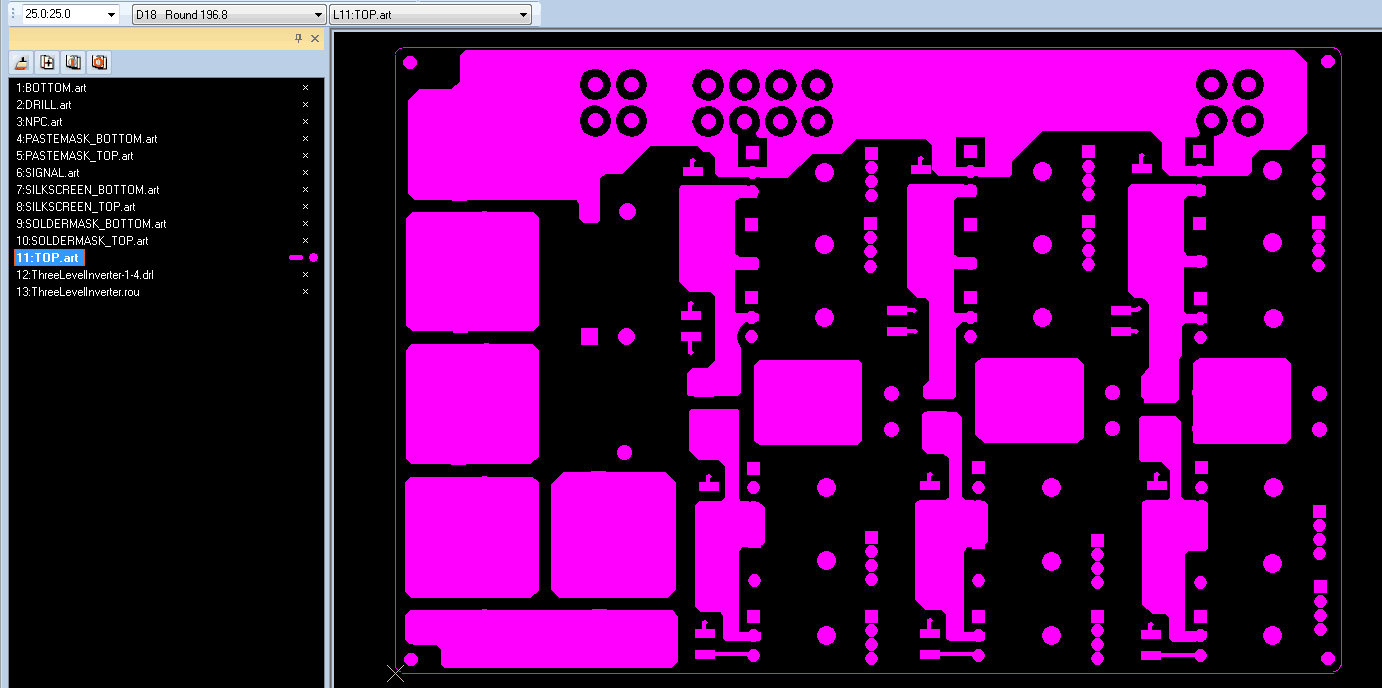Open the L11:TOP.art layer dropdown

pyautogui.click(x=524, y=15)
